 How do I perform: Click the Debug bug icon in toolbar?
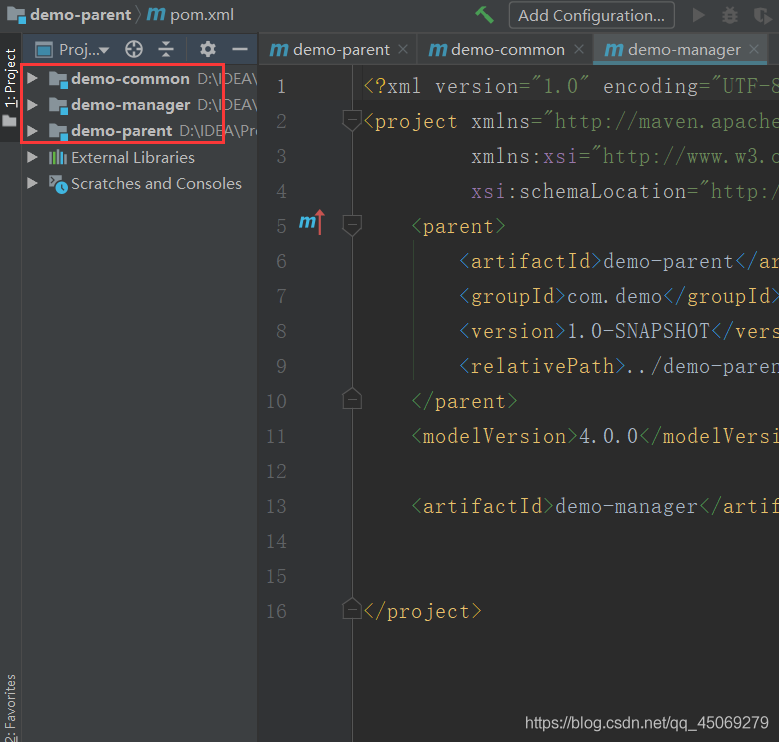731,15
